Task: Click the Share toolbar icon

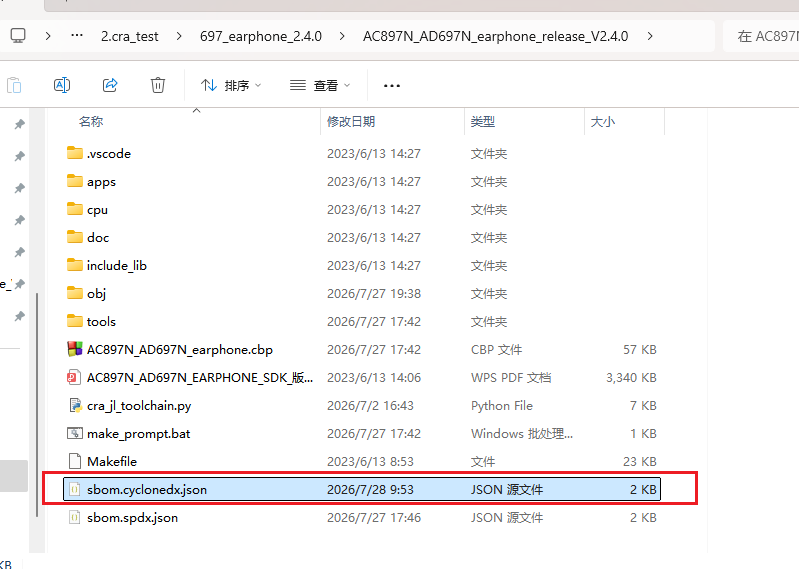Action: pyautogui.click(x=110, y=85)
